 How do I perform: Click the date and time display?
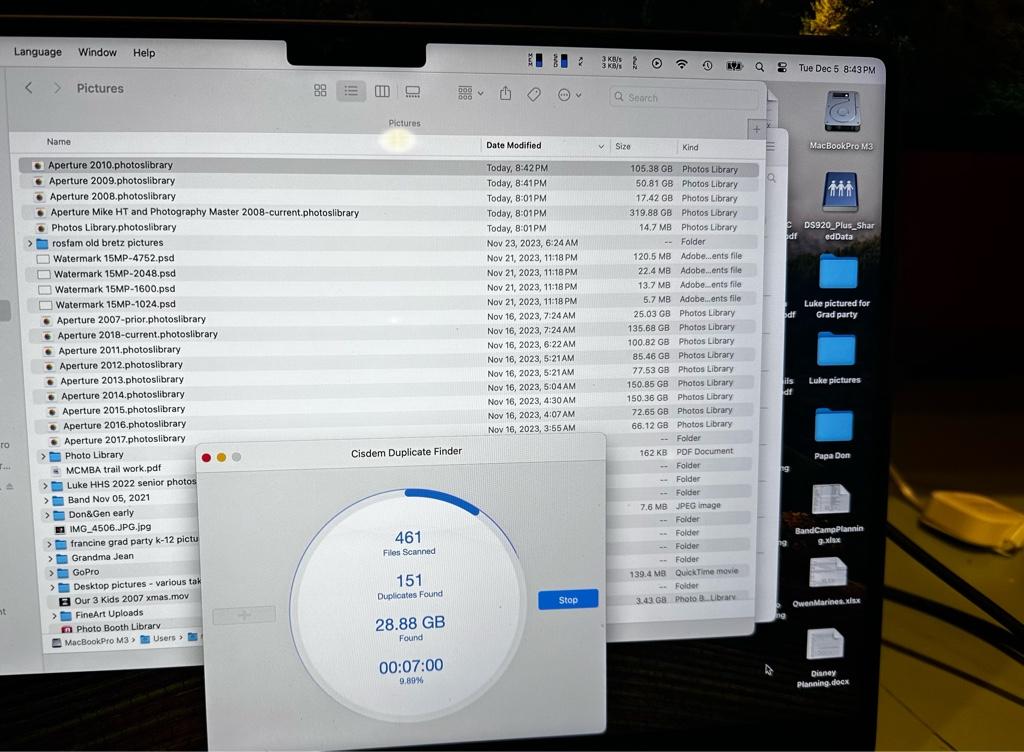pyautogui.click(x=837, y=69)
